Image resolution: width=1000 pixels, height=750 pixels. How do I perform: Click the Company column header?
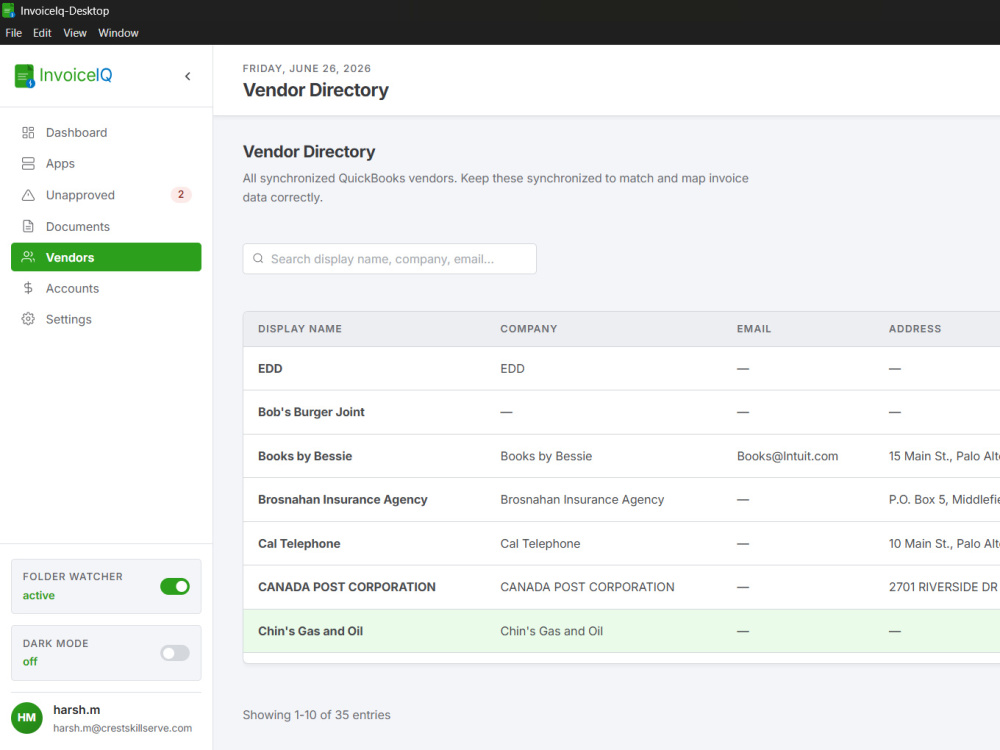(x=529, y=329)
